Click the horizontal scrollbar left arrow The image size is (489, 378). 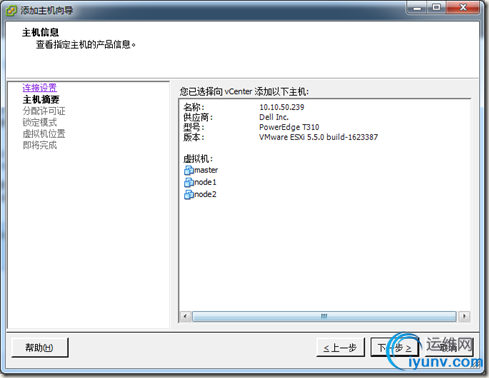[x=186, y=316]
